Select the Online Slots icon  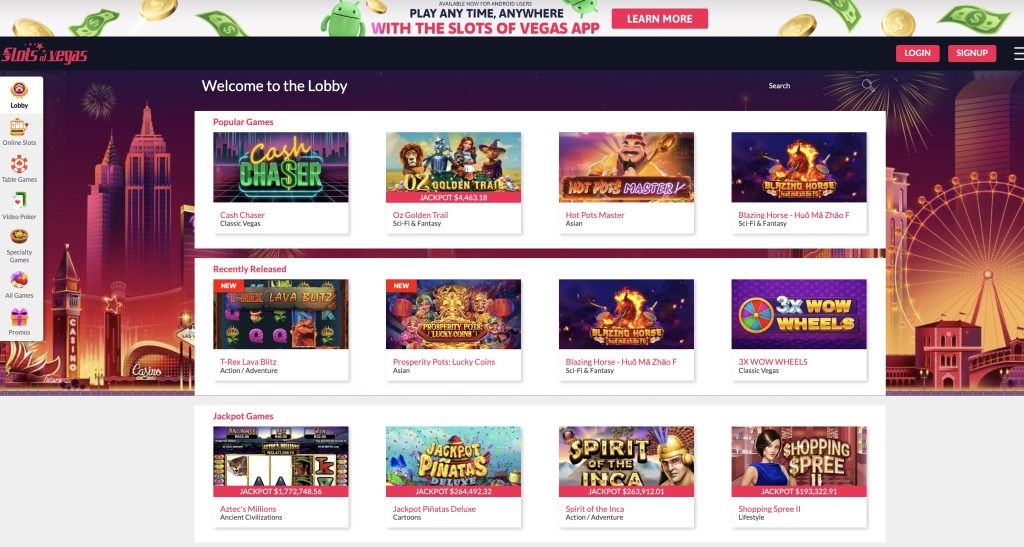click(19, 127)
